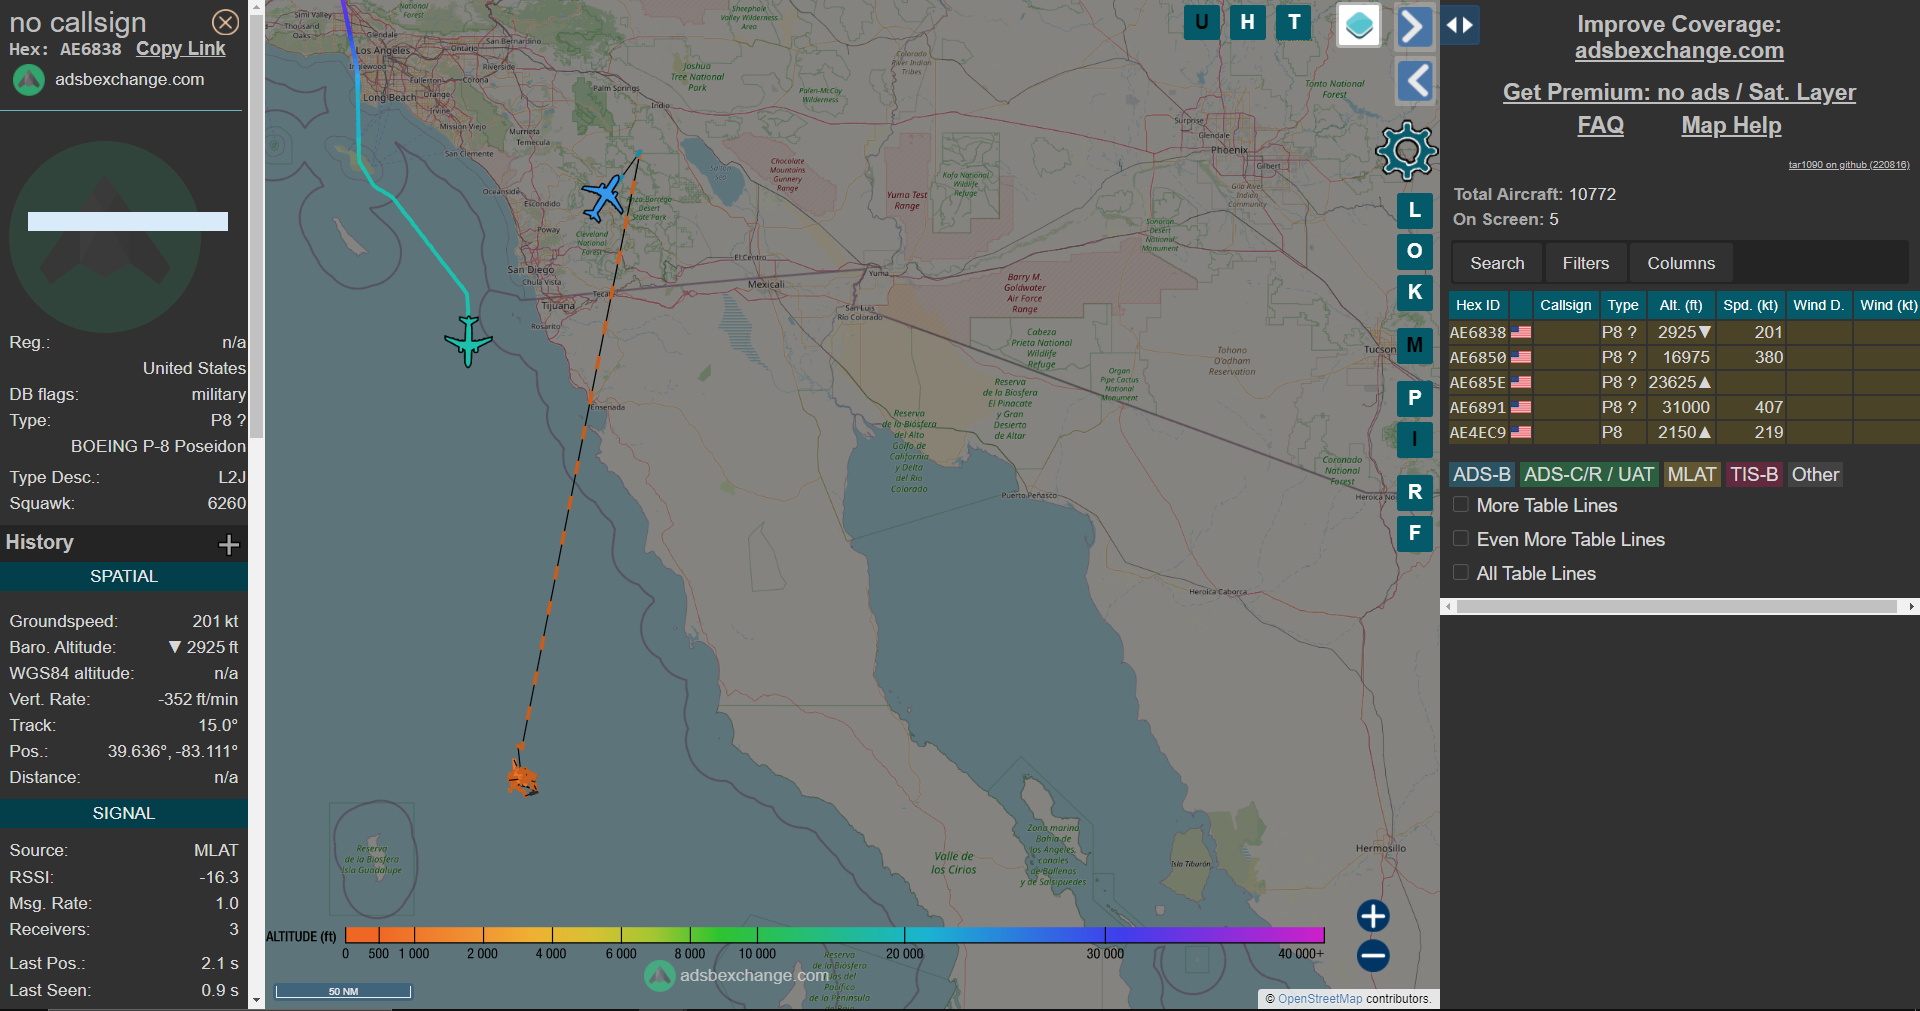Viewport: 1920px width, 1011px height.
Task: Select aircraft row AE685E
Action: [x=1684, y=382]
